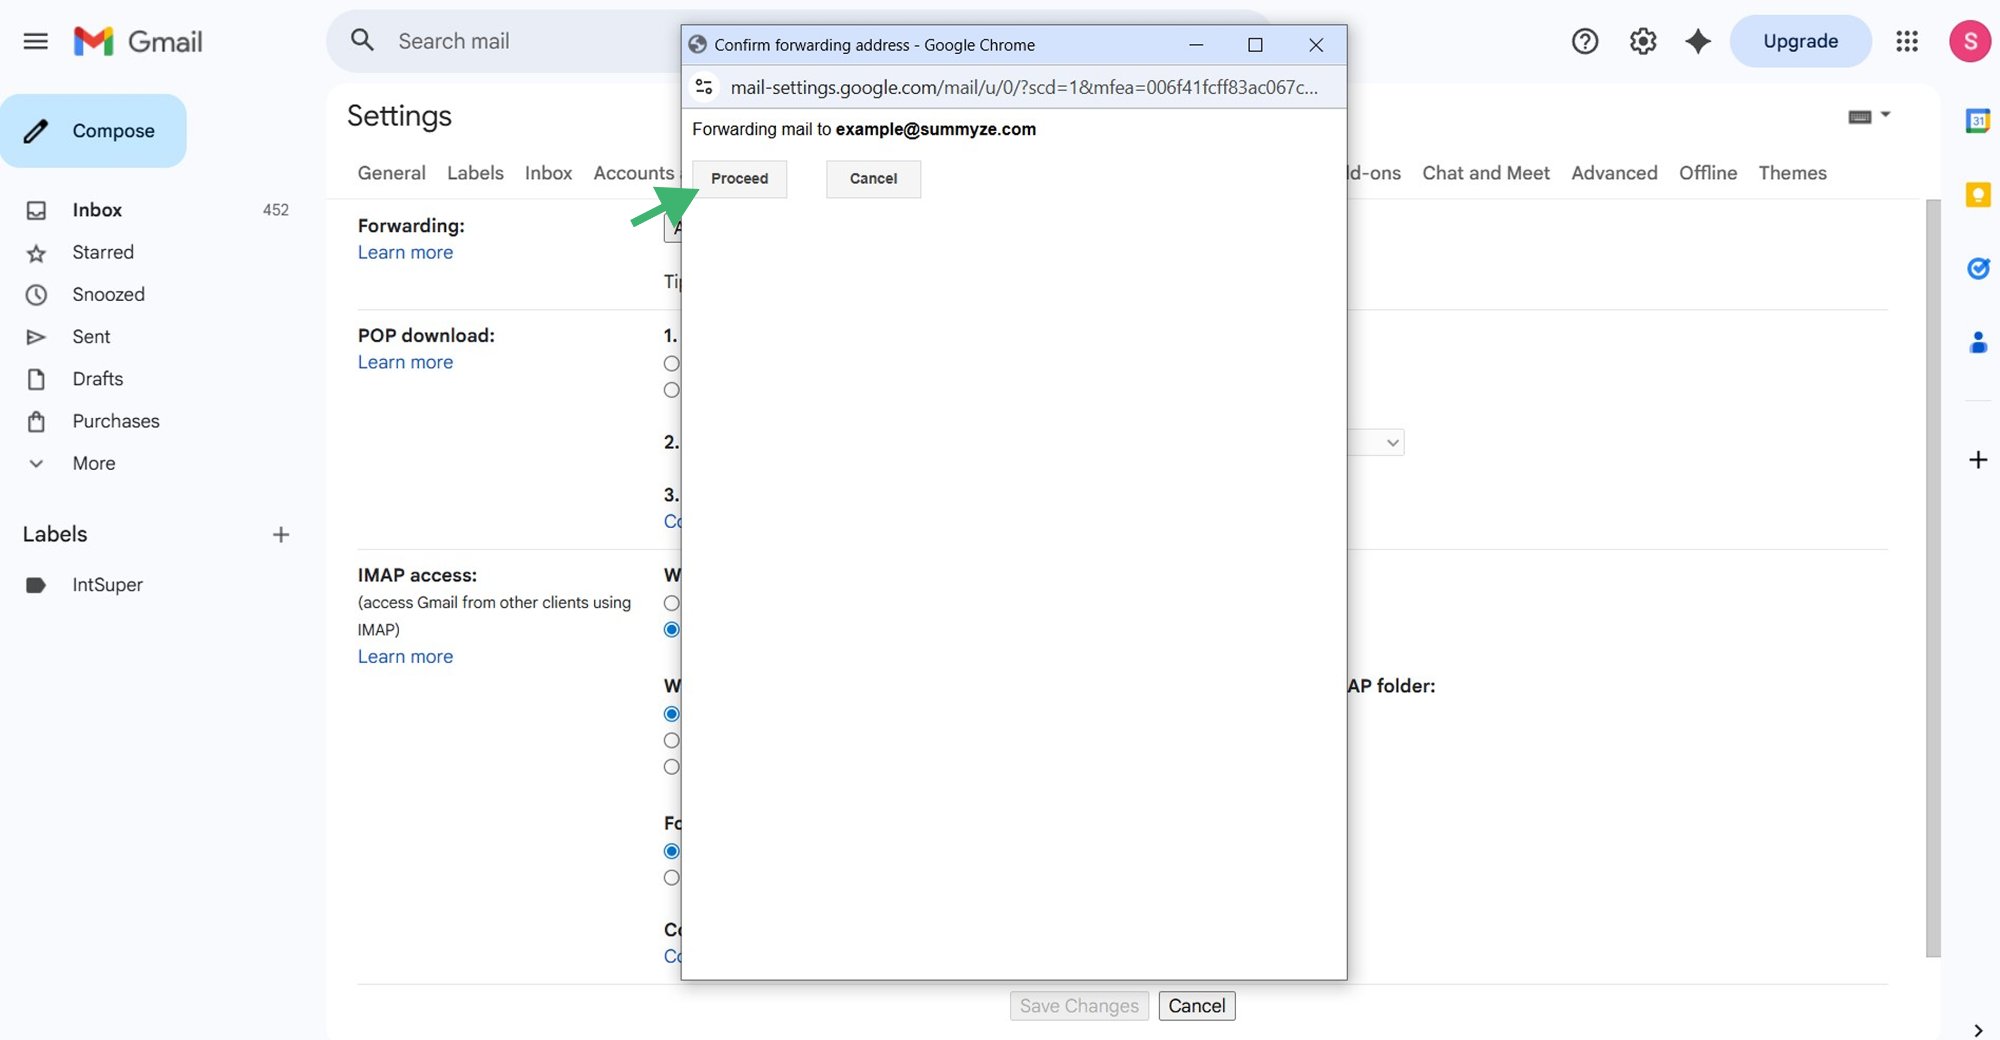Open the Forwarding Learn more link
The width and height of the screenshot is (2000, 1040).
(405, 252)
